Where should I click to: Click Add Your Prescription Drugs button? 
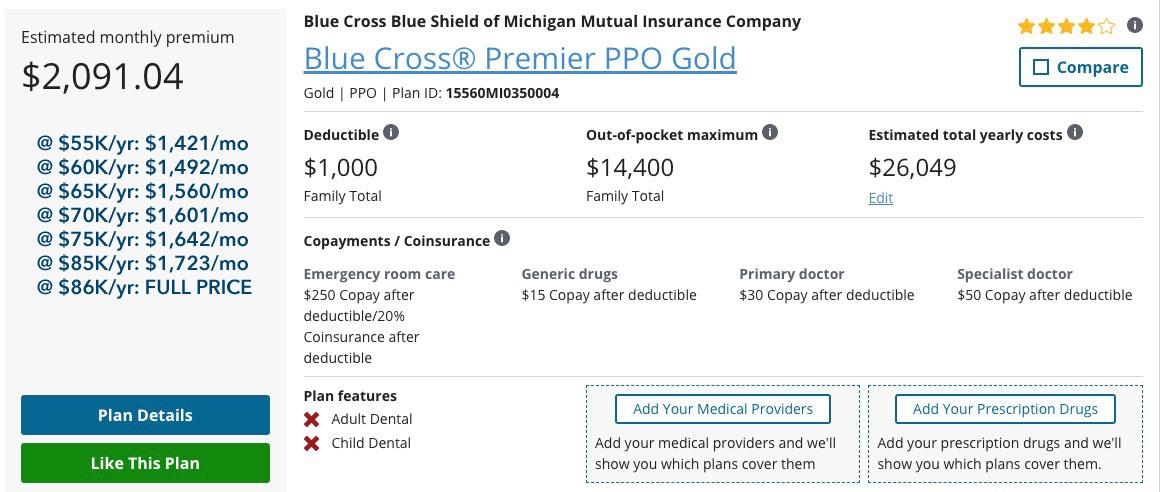coord(1005,409)
